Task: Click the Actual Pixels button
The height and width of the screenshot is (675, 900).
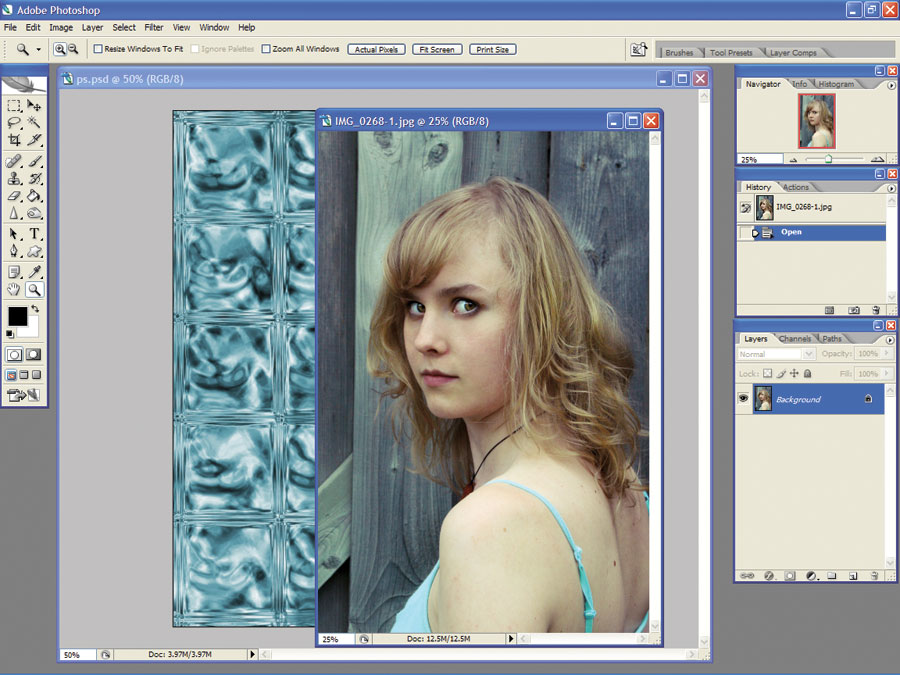Action: tap(377, 49)
